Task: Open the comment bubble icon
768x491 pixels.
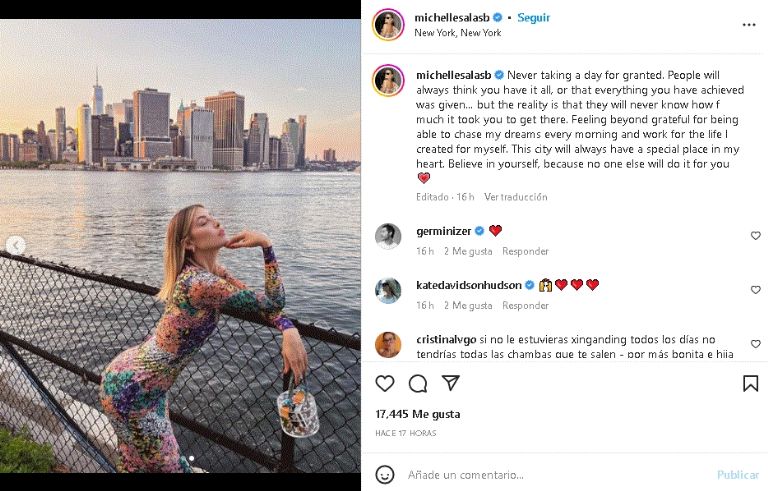Action: (418, 383)
